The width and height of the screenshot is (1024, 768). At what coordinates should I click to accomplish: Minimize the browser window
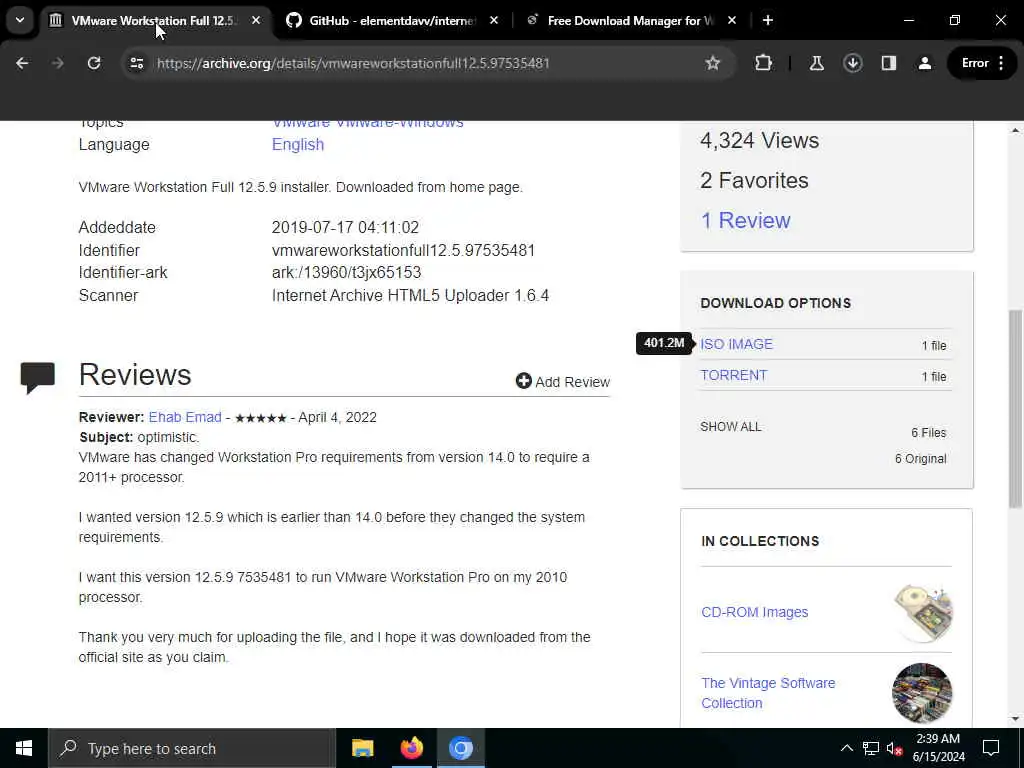[908, 21]
